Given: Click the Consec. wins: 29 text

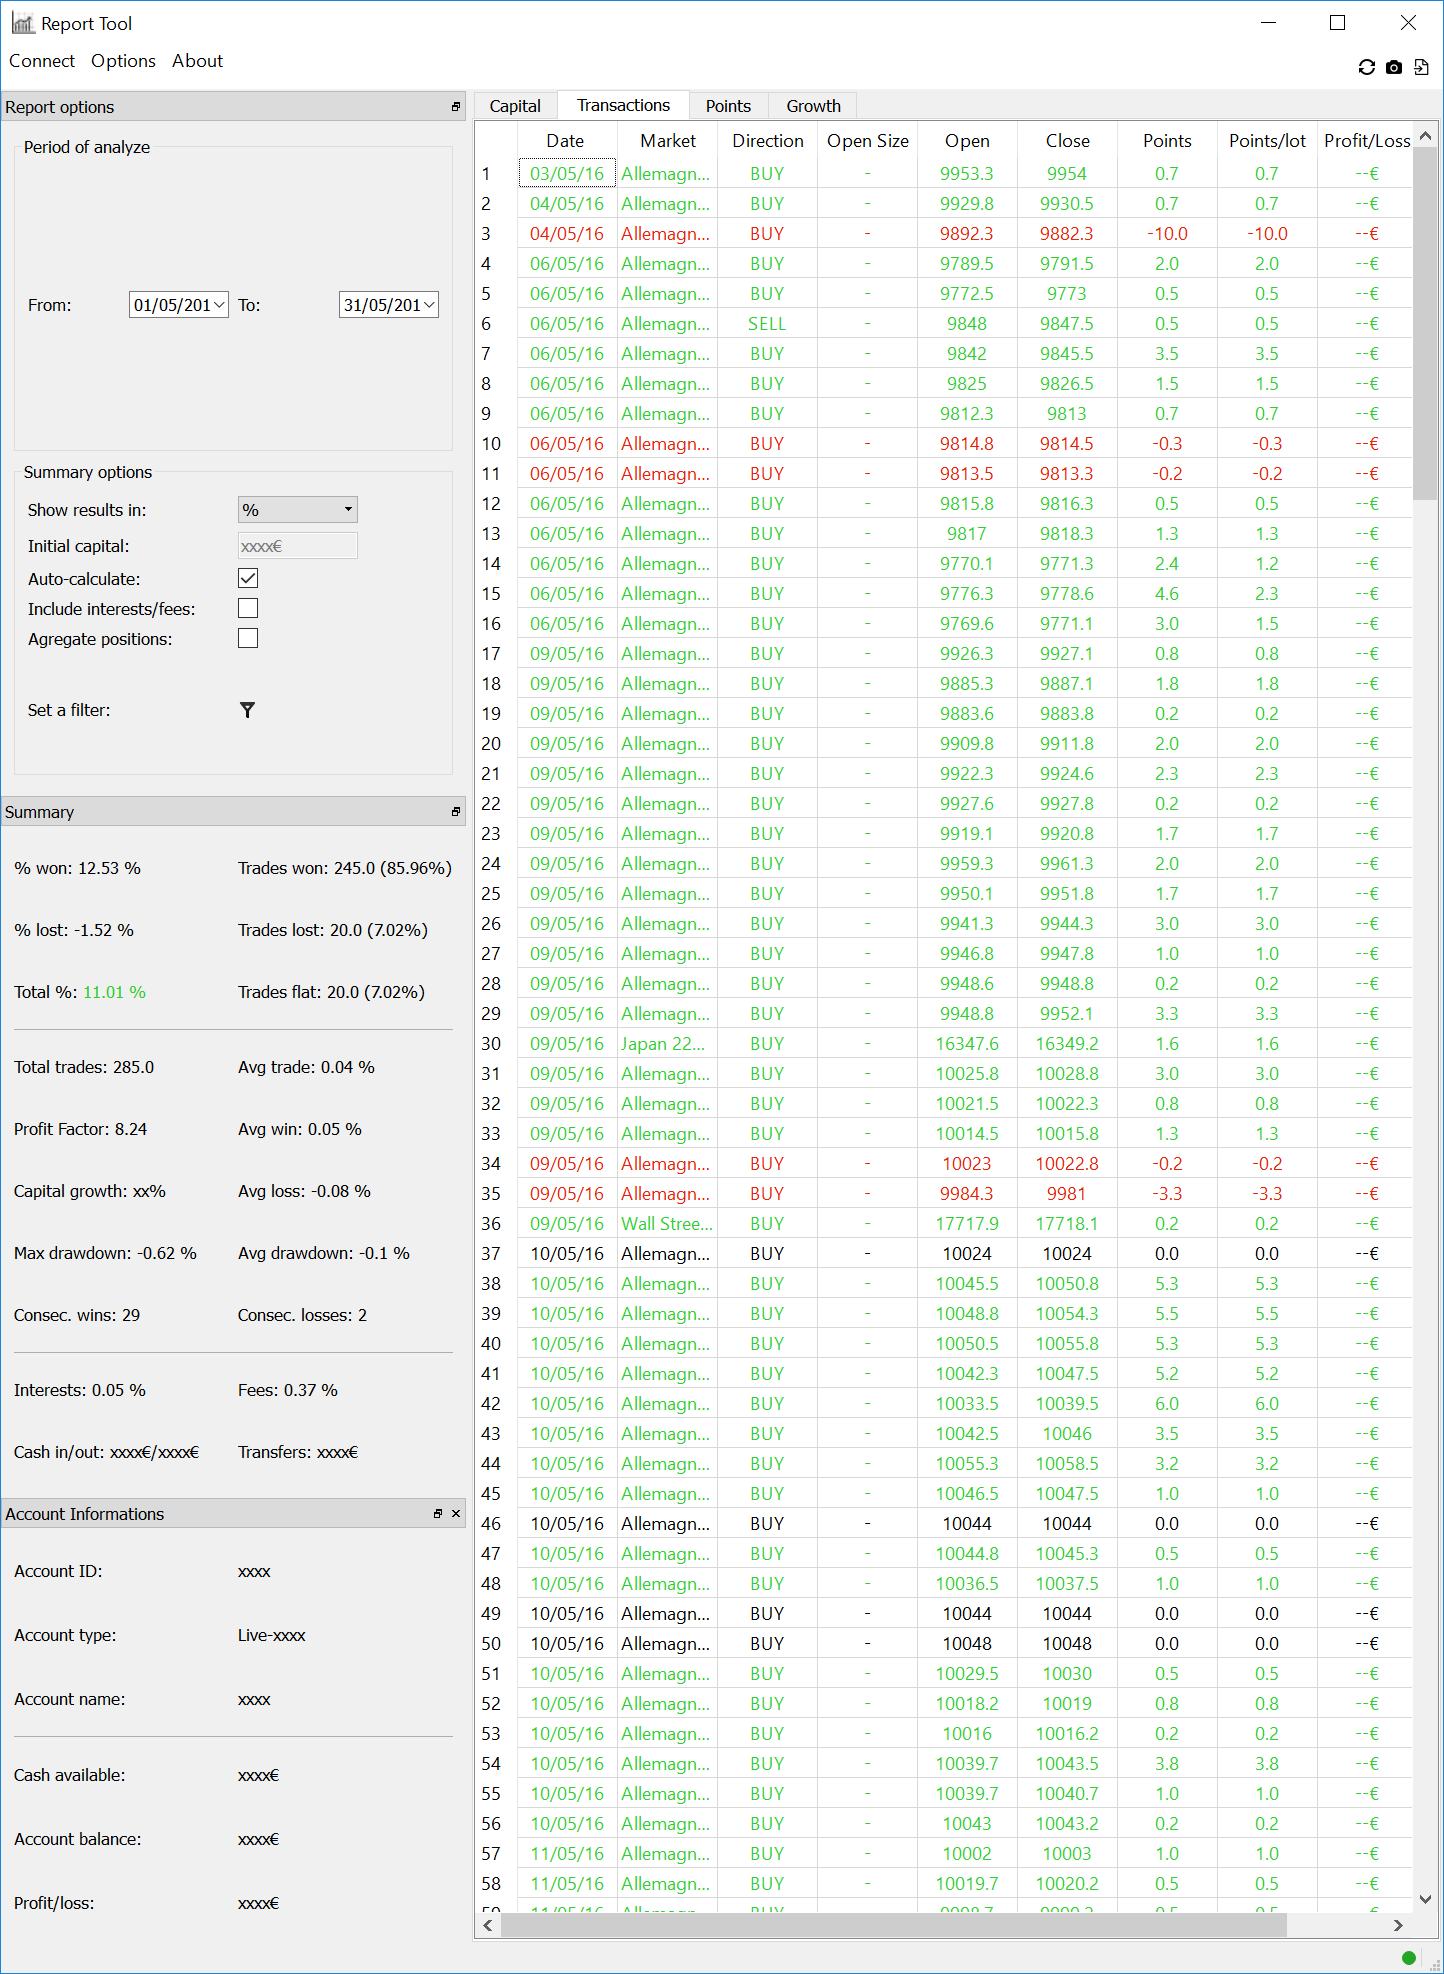Looking at the screenshot, I should (x=77, y=1315).
